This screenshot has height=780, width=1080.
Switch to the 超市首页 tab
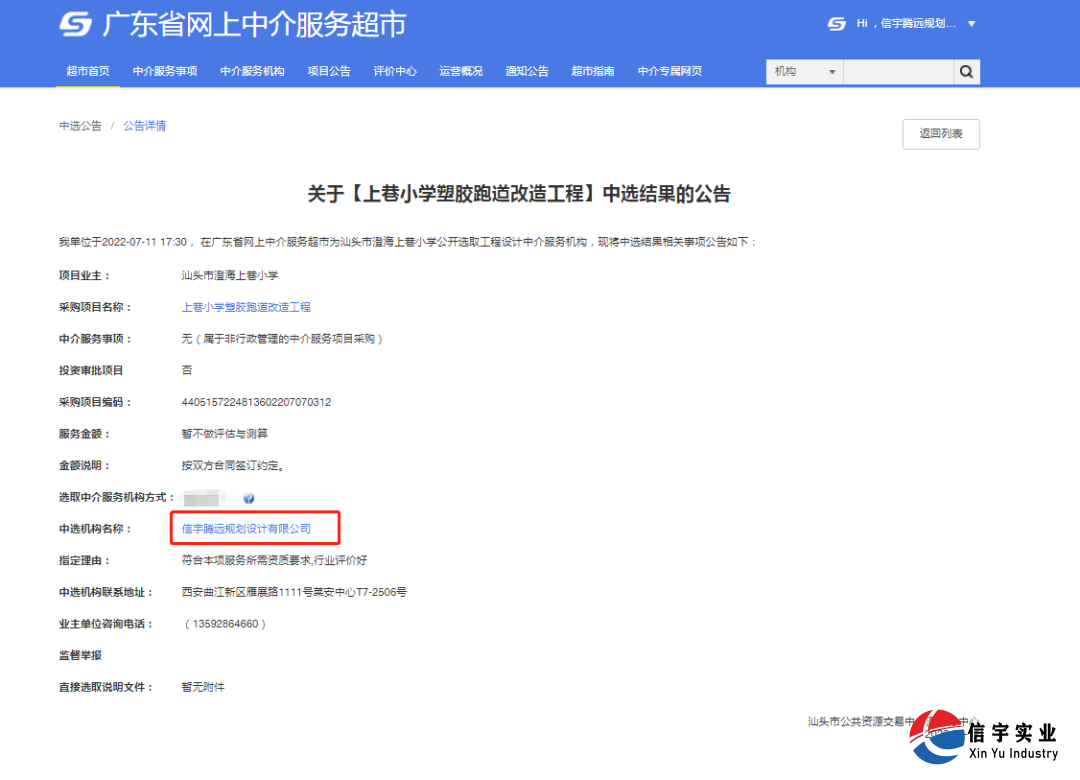[88, 71]
